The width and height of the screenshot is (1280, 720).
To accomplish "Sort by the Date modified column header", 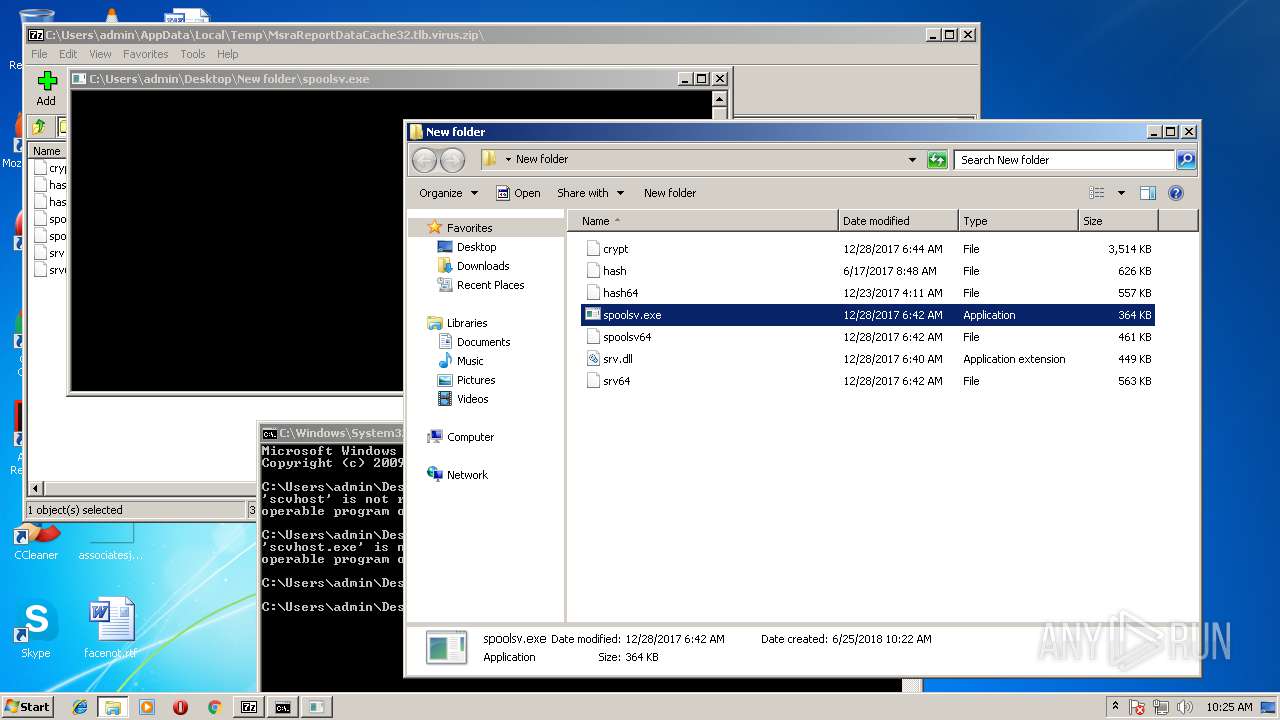I will tap(898, 221).
